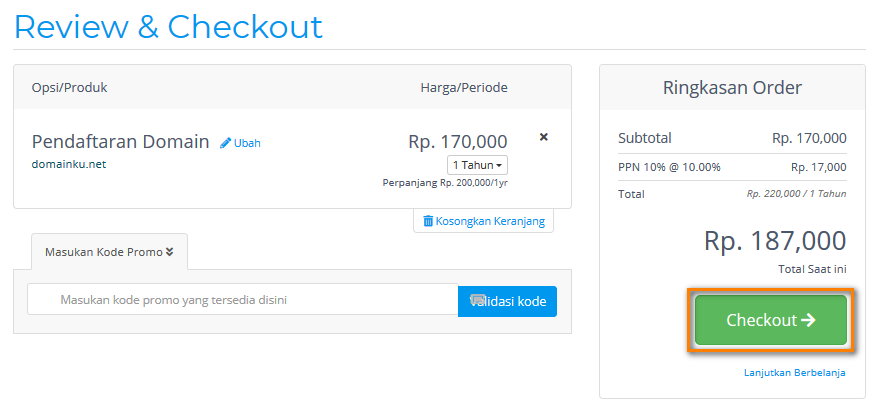The image size is (881, 415).
Task: Click the Review & Checkout page heading
Action: coord(168,26)
